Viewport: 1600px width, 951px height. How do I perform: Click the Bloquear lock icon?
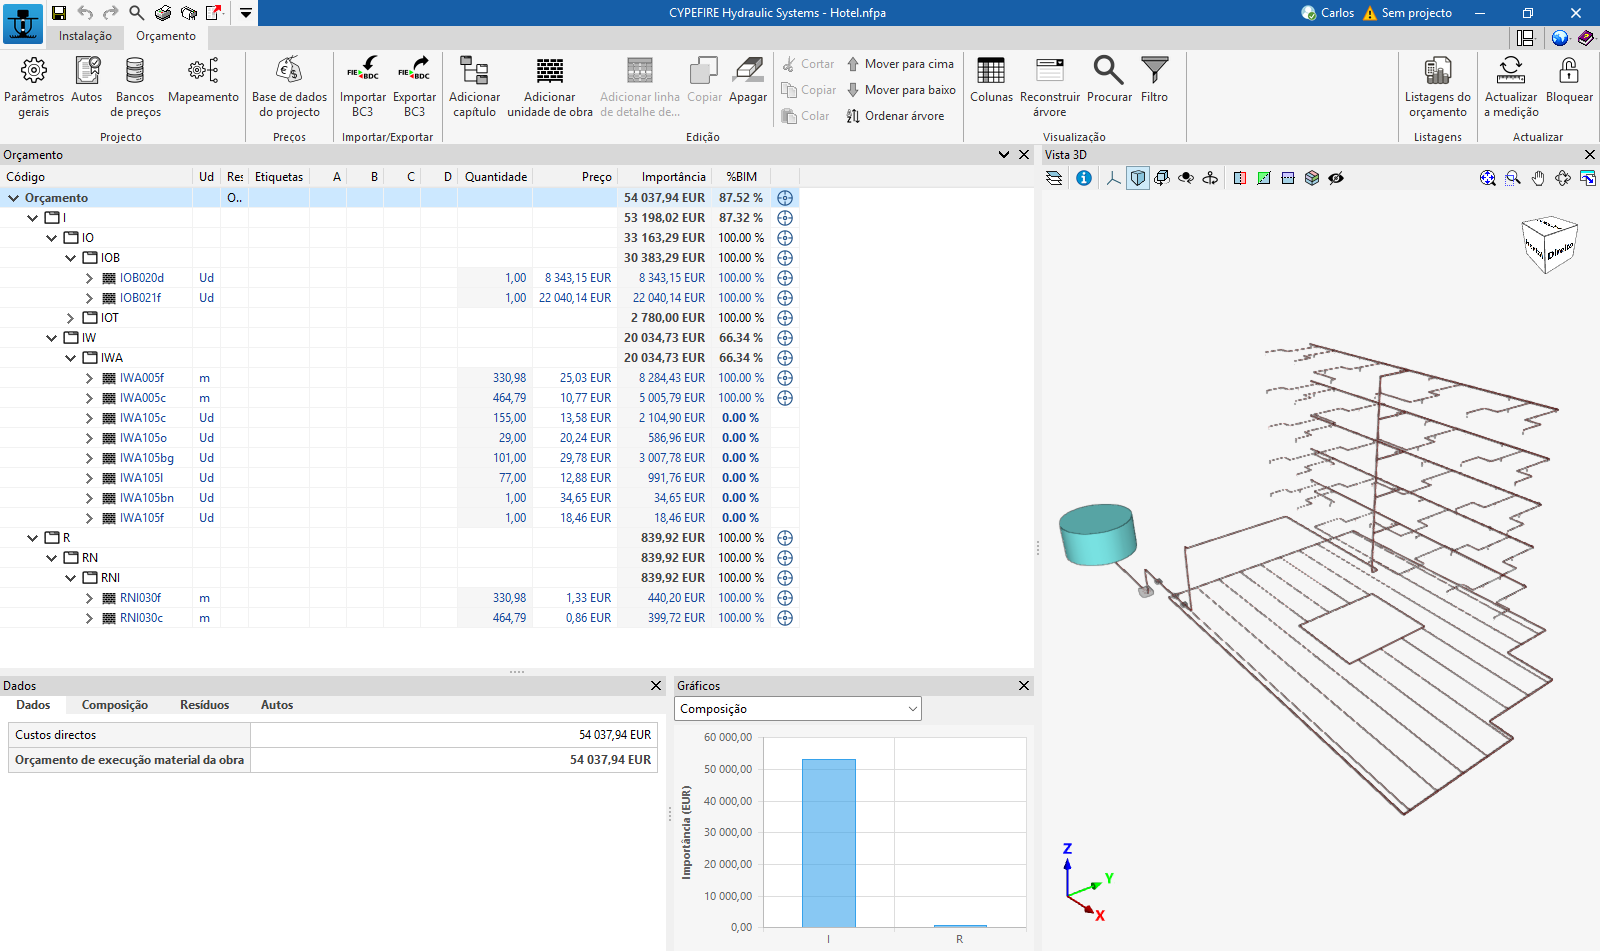[1569, 71]
